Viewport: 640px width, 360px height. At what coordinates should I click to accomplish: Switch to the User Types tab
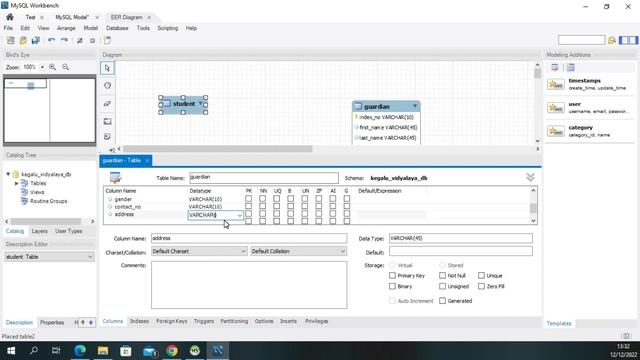tap(69, 231)
